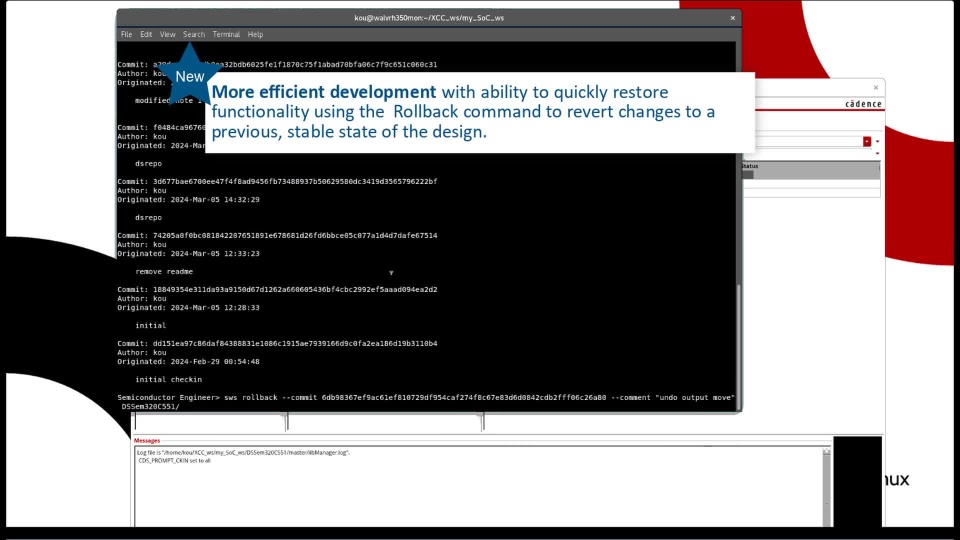Click the 'initial checkin' commit message
The width and height of the screenshot is (960, 540).
168,380
